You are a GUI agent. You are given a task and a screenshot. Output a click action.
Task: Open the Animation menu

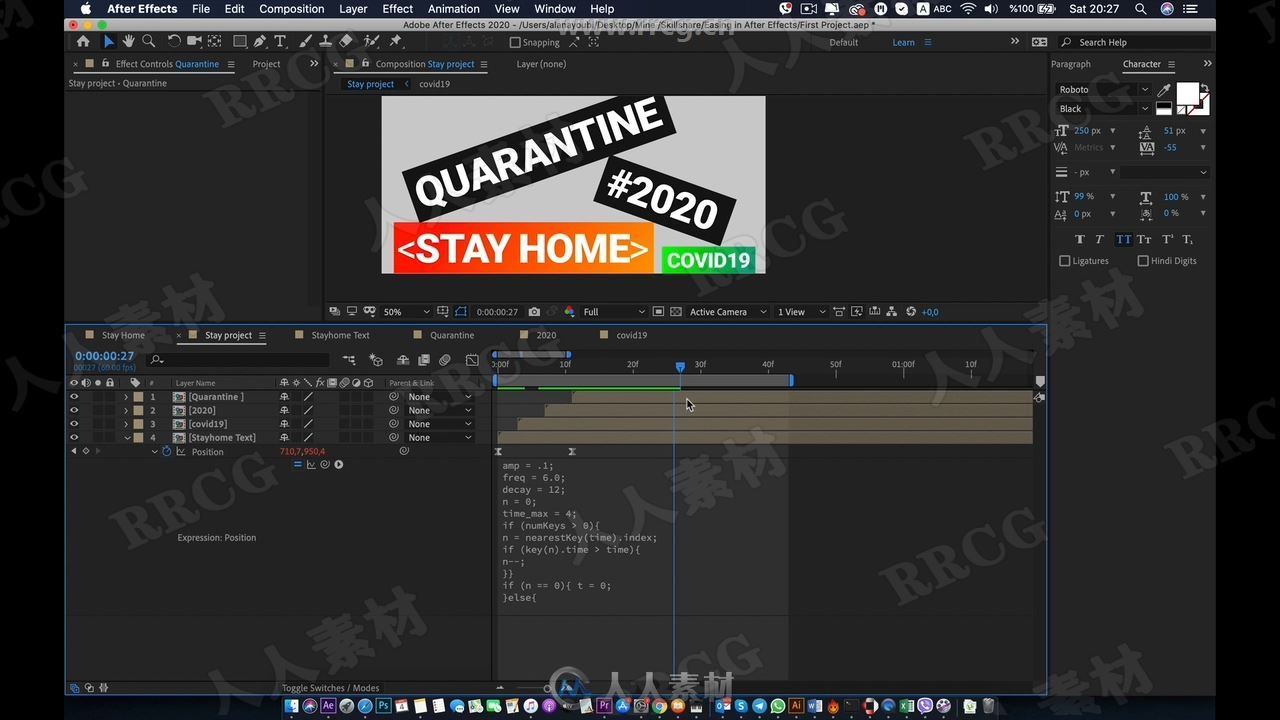coord(454,9)
